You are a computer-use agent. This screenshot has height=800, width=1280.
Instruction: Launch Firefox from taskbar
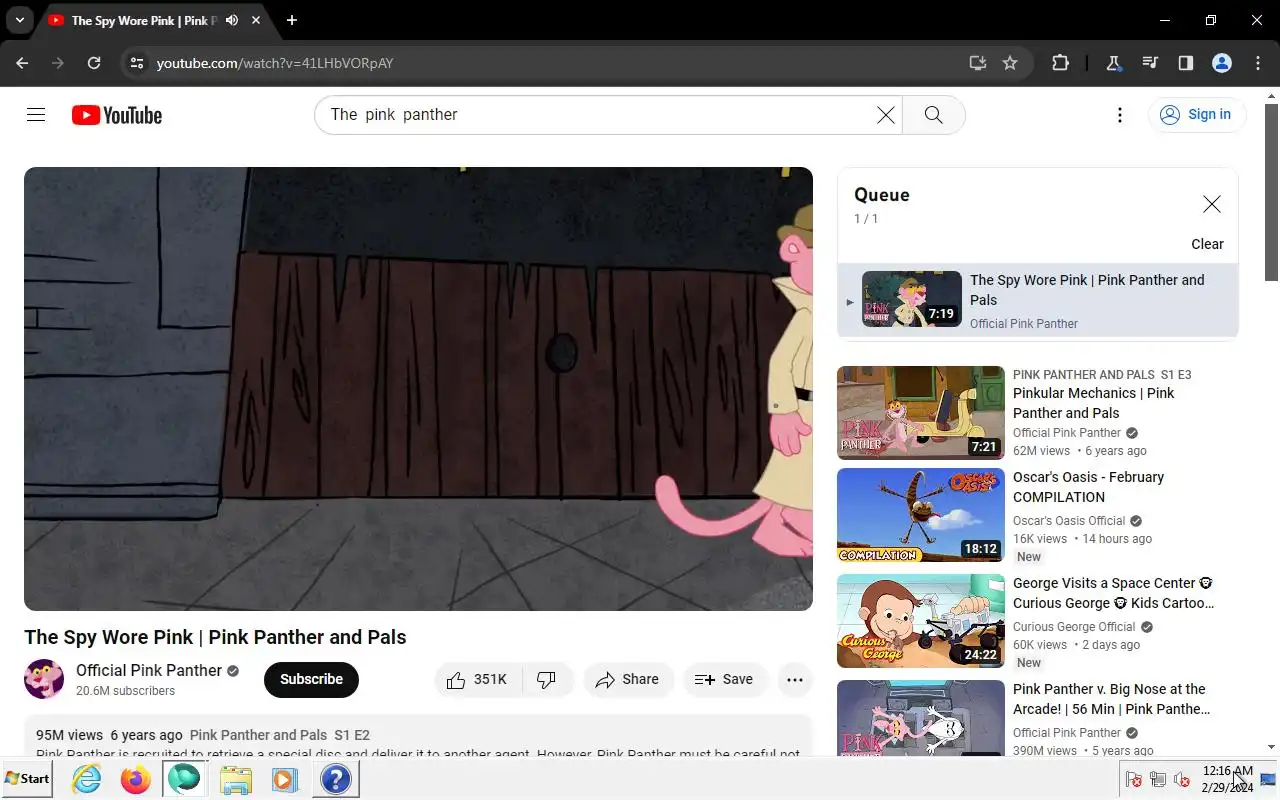(x=135, y=779)
